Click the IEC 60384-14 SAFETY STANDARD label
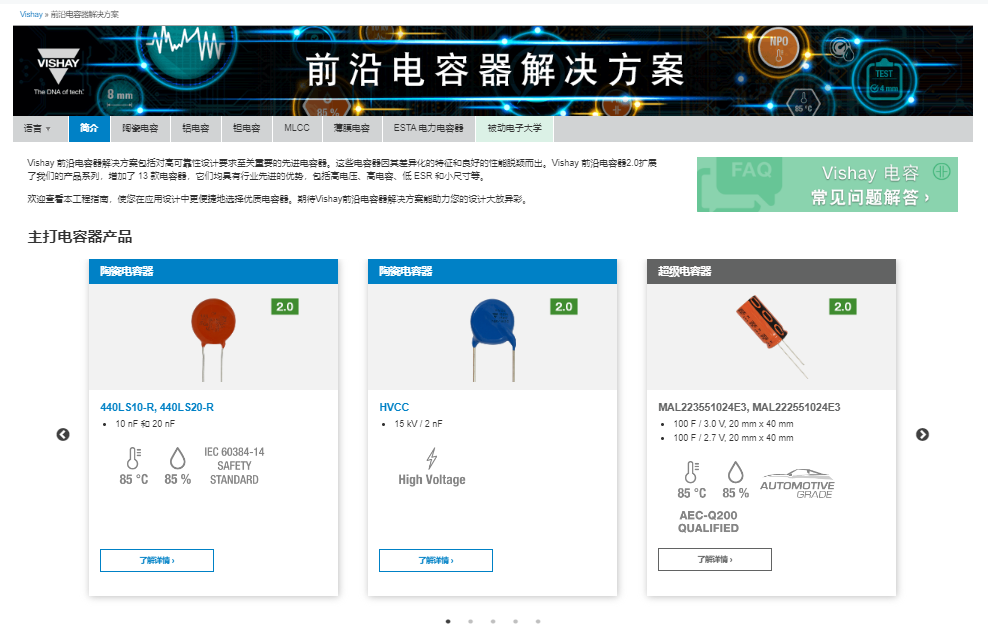 [x=234, y=466]
